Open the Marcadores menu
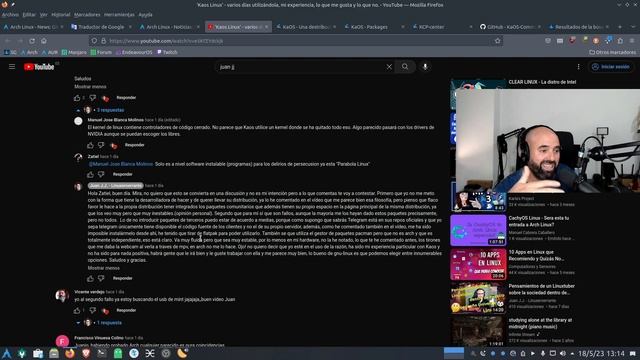Viewport: 640px width, 360px height. (x=87, y=15)
